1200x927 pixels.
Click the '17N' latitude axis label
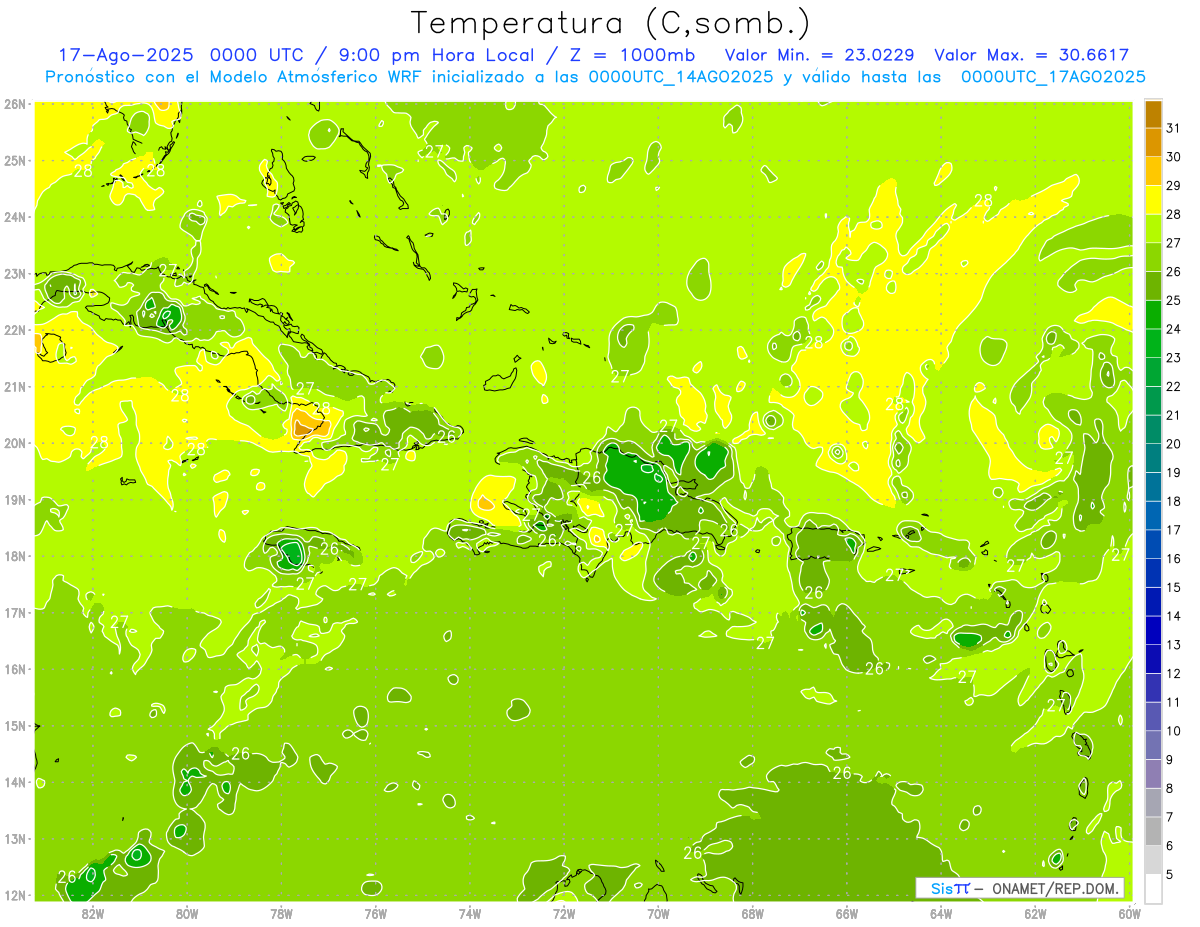point(15,613)
